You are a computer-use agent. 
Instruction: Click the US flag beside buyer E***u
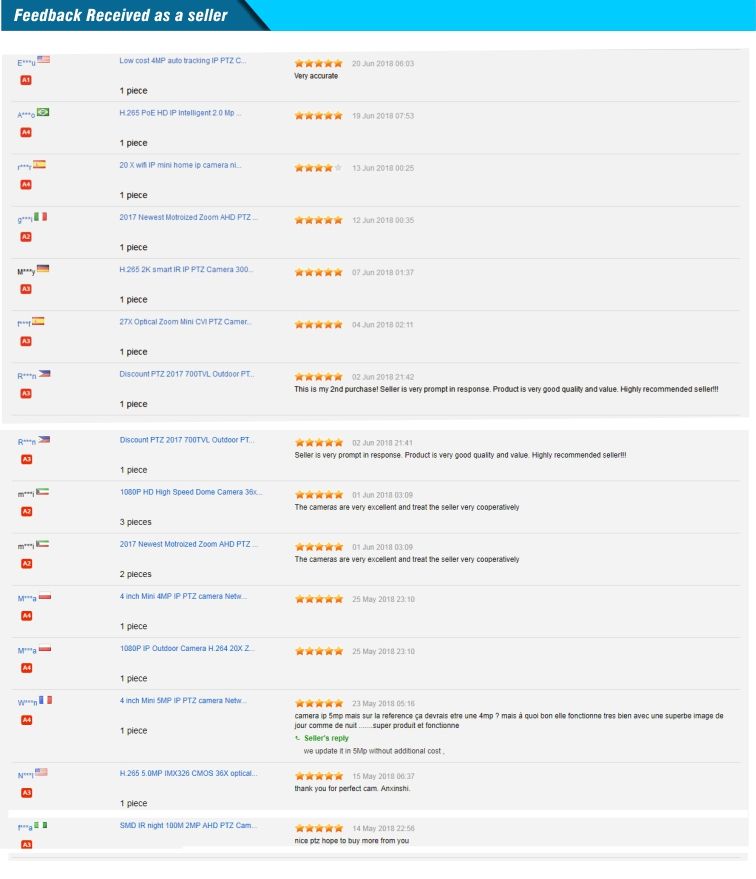click(x=43, y=62)
